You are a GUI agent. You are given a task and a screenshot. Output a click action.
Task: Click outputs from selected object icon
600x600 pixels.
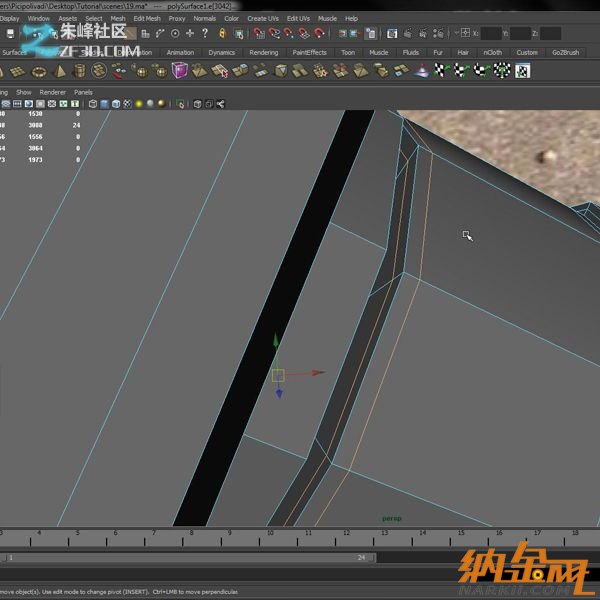click(x=355, y=34)
